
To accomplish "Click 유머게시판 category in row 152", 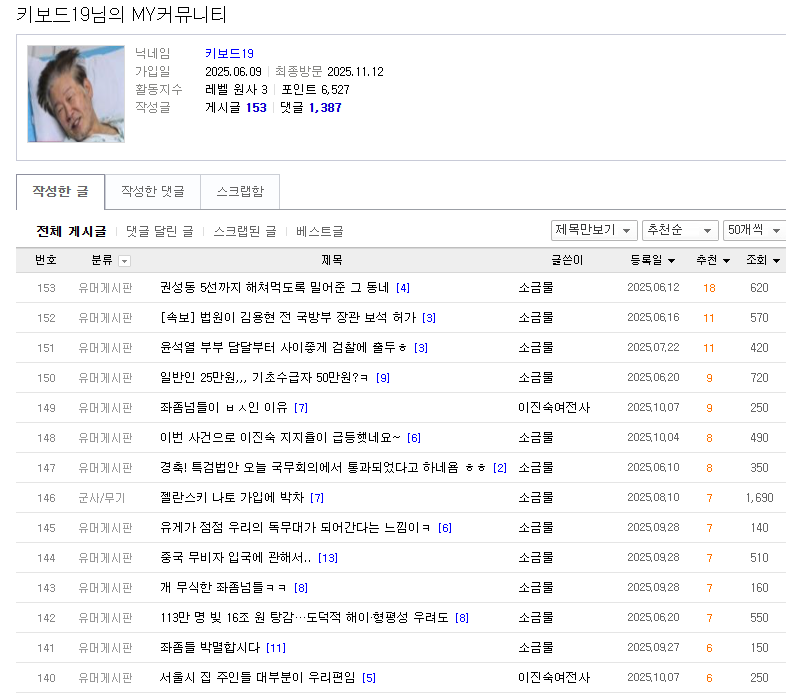I will click(105, 318).
